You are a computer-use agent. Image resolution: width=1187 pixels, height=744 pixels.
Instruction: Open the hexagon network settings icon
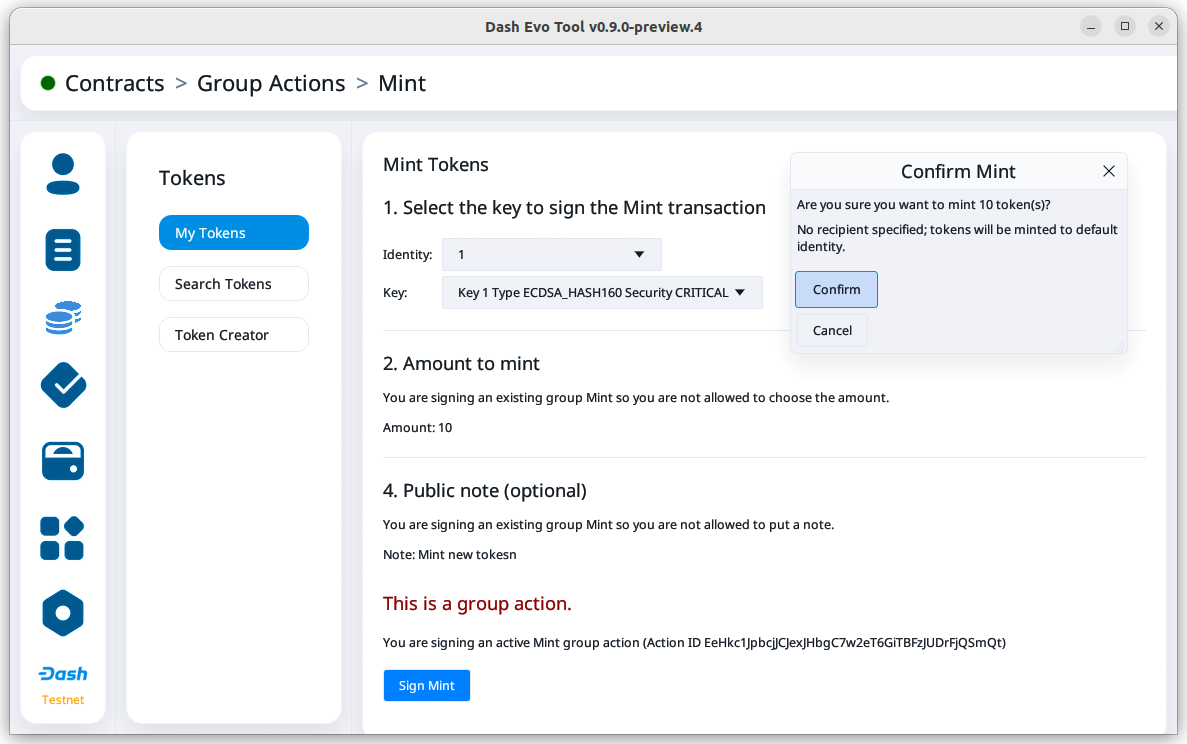63,613
